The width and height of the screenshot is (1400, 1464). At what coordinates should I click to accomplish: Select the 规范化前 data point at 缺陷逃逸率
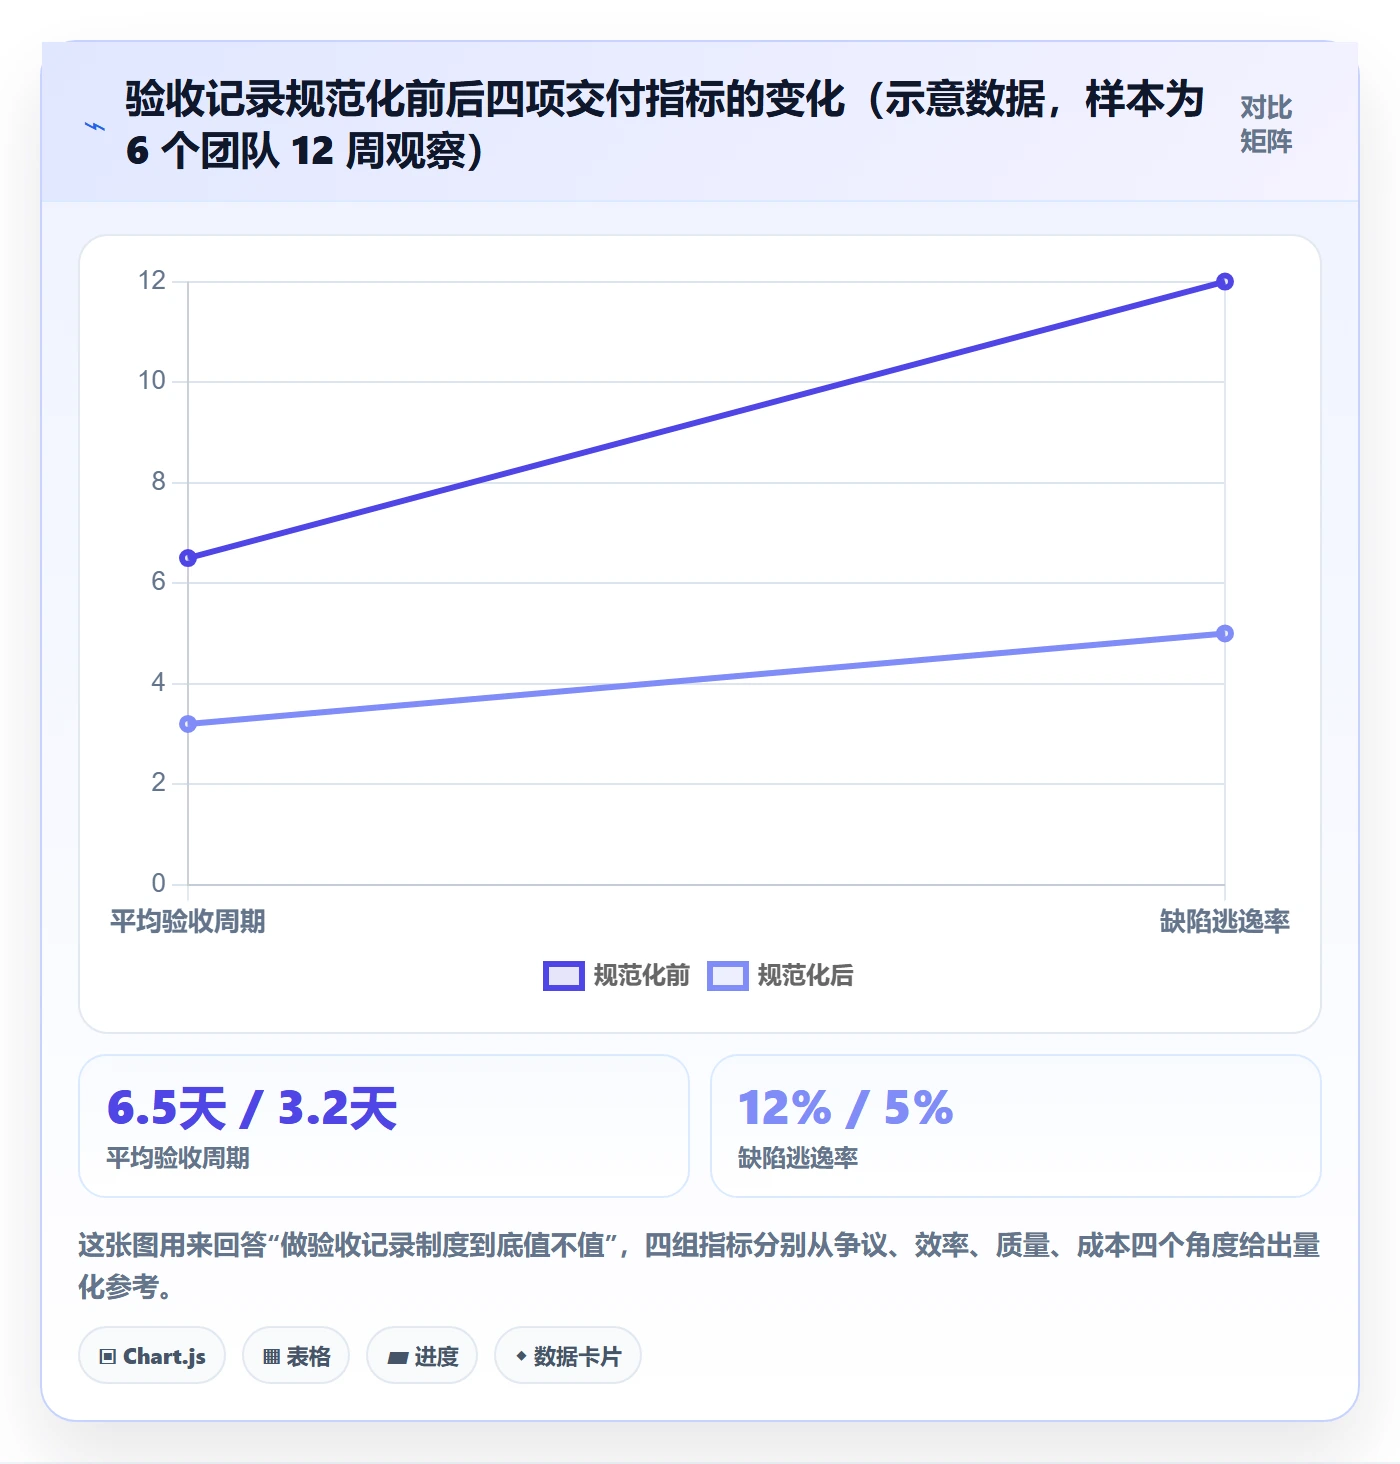1225,282
